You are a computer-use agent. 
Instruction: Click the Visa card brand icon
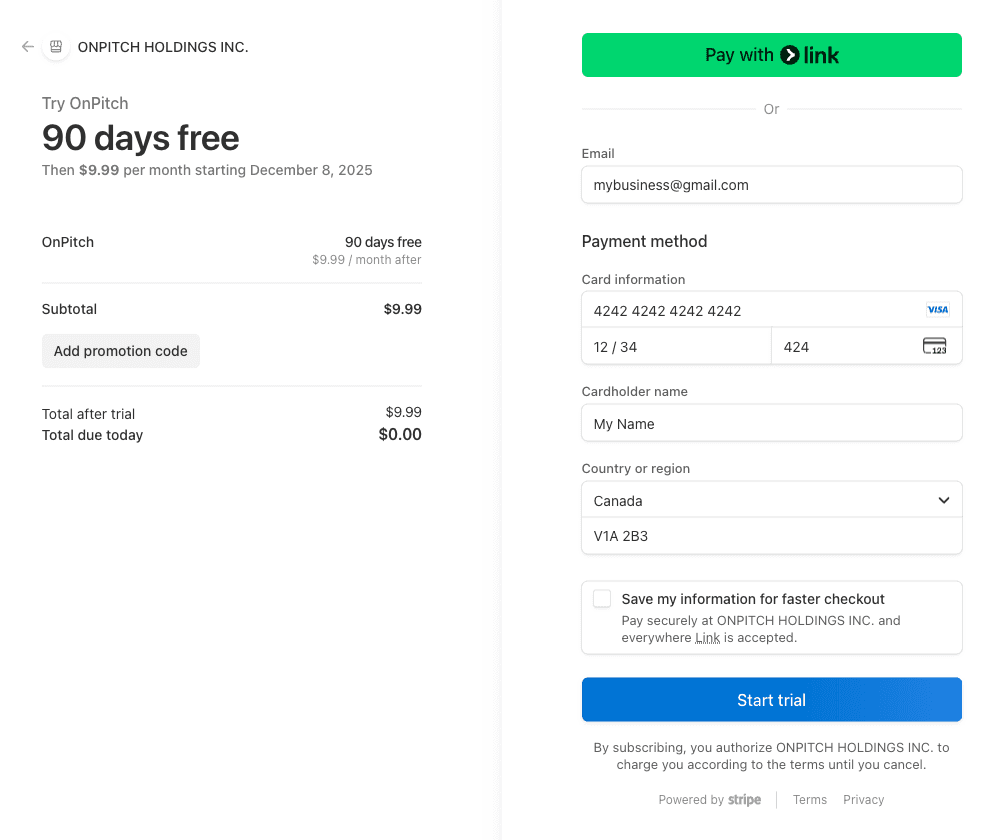pyautogui.click(x=937, y=310)
